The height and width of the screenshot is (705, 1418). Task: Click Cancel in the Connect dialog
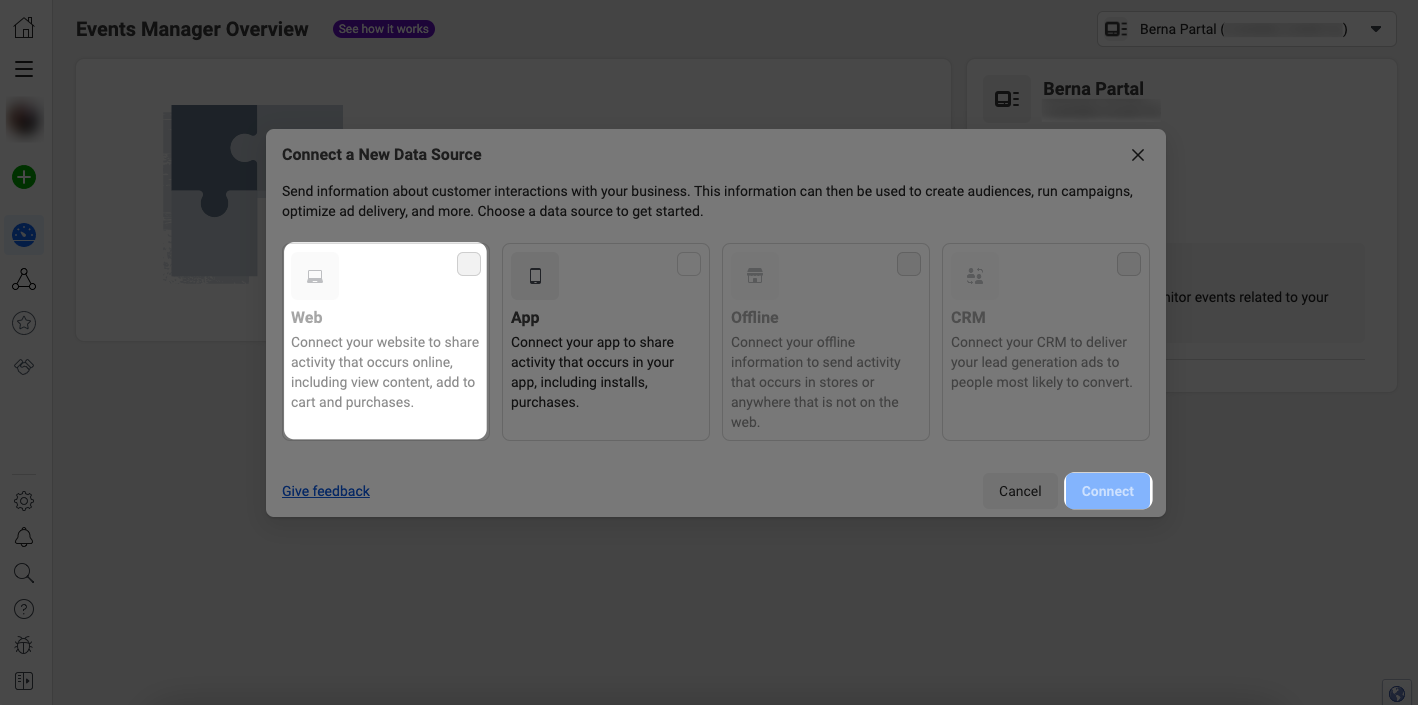pyautogui.click(x=1019, y=491)
